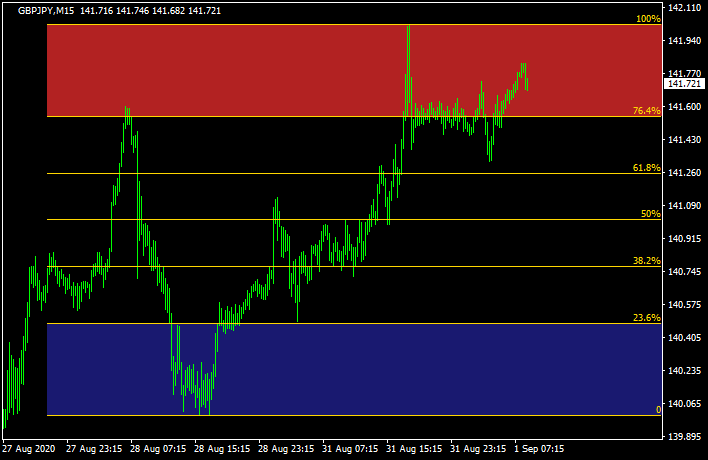The width and height of the screenshot is (708, 460).
Task: Click the 28 Aug 07:15 time label
Action: click(x=160, y=448)
